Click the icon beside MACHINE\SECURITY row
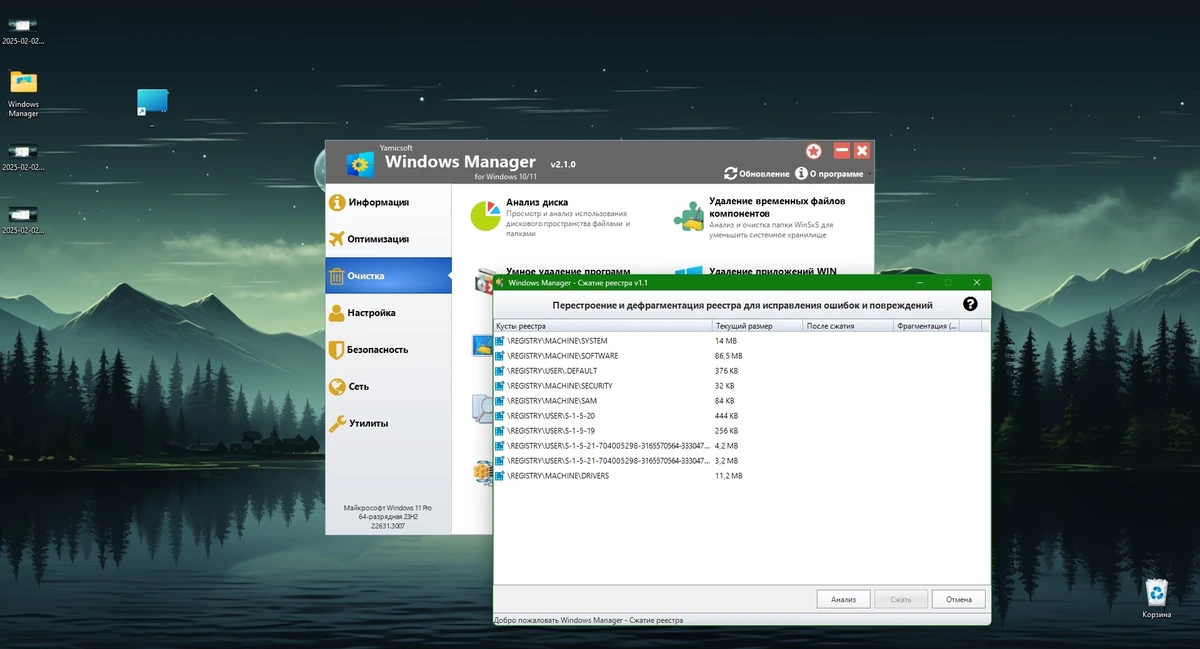Screen dimensions: 1200x649 pos(500,386)
